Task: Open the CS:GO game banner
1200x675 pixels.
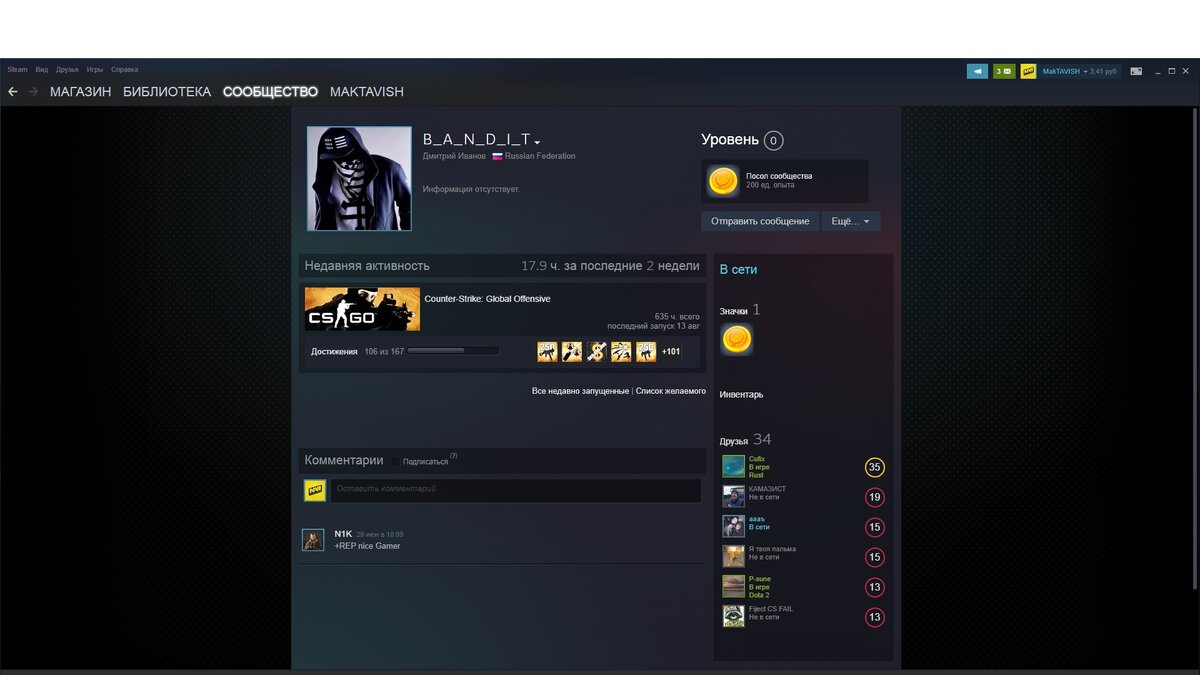Action: 362,309
